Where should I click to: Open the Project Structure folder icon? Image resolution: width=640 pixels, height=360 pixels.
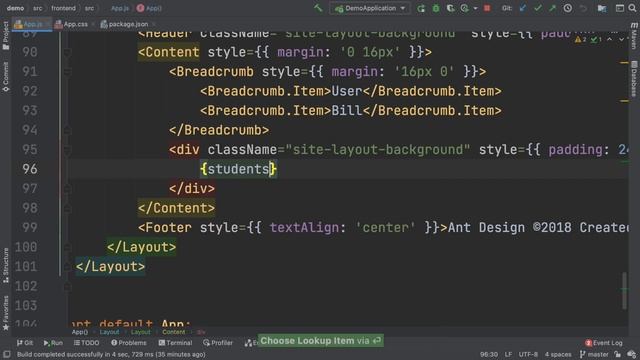602,8
